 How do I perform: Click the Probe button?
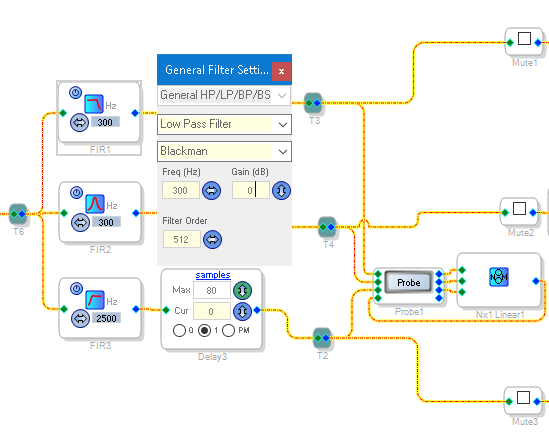click(409, 282)
